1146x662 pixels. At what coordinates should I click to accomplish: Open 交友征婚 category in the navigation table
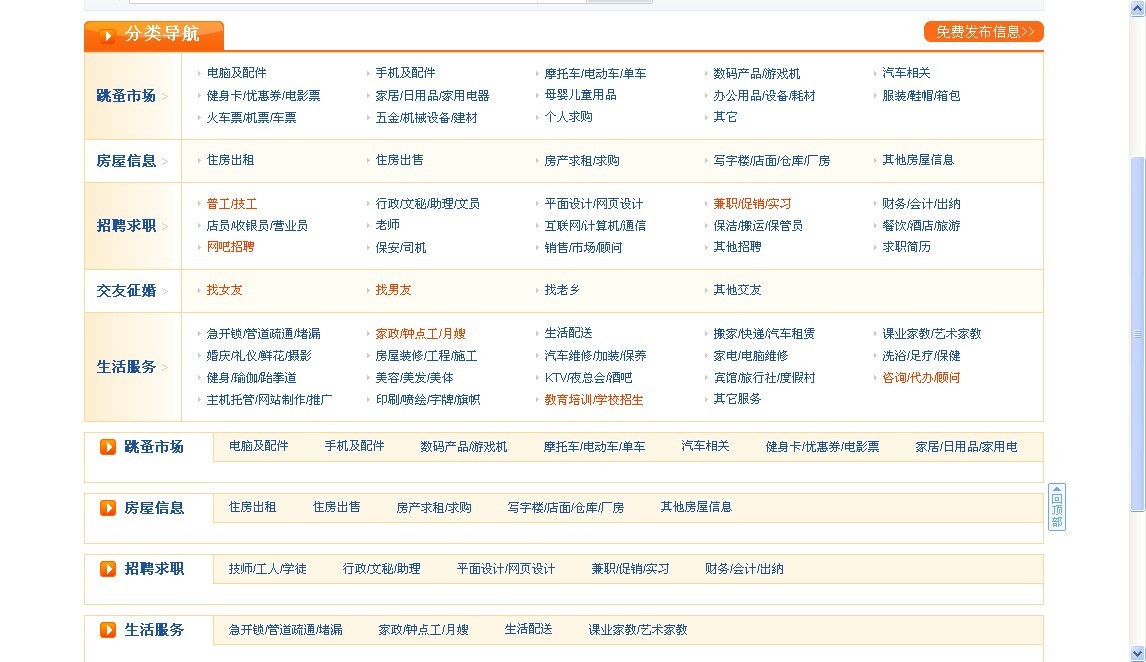coord(126,291)
